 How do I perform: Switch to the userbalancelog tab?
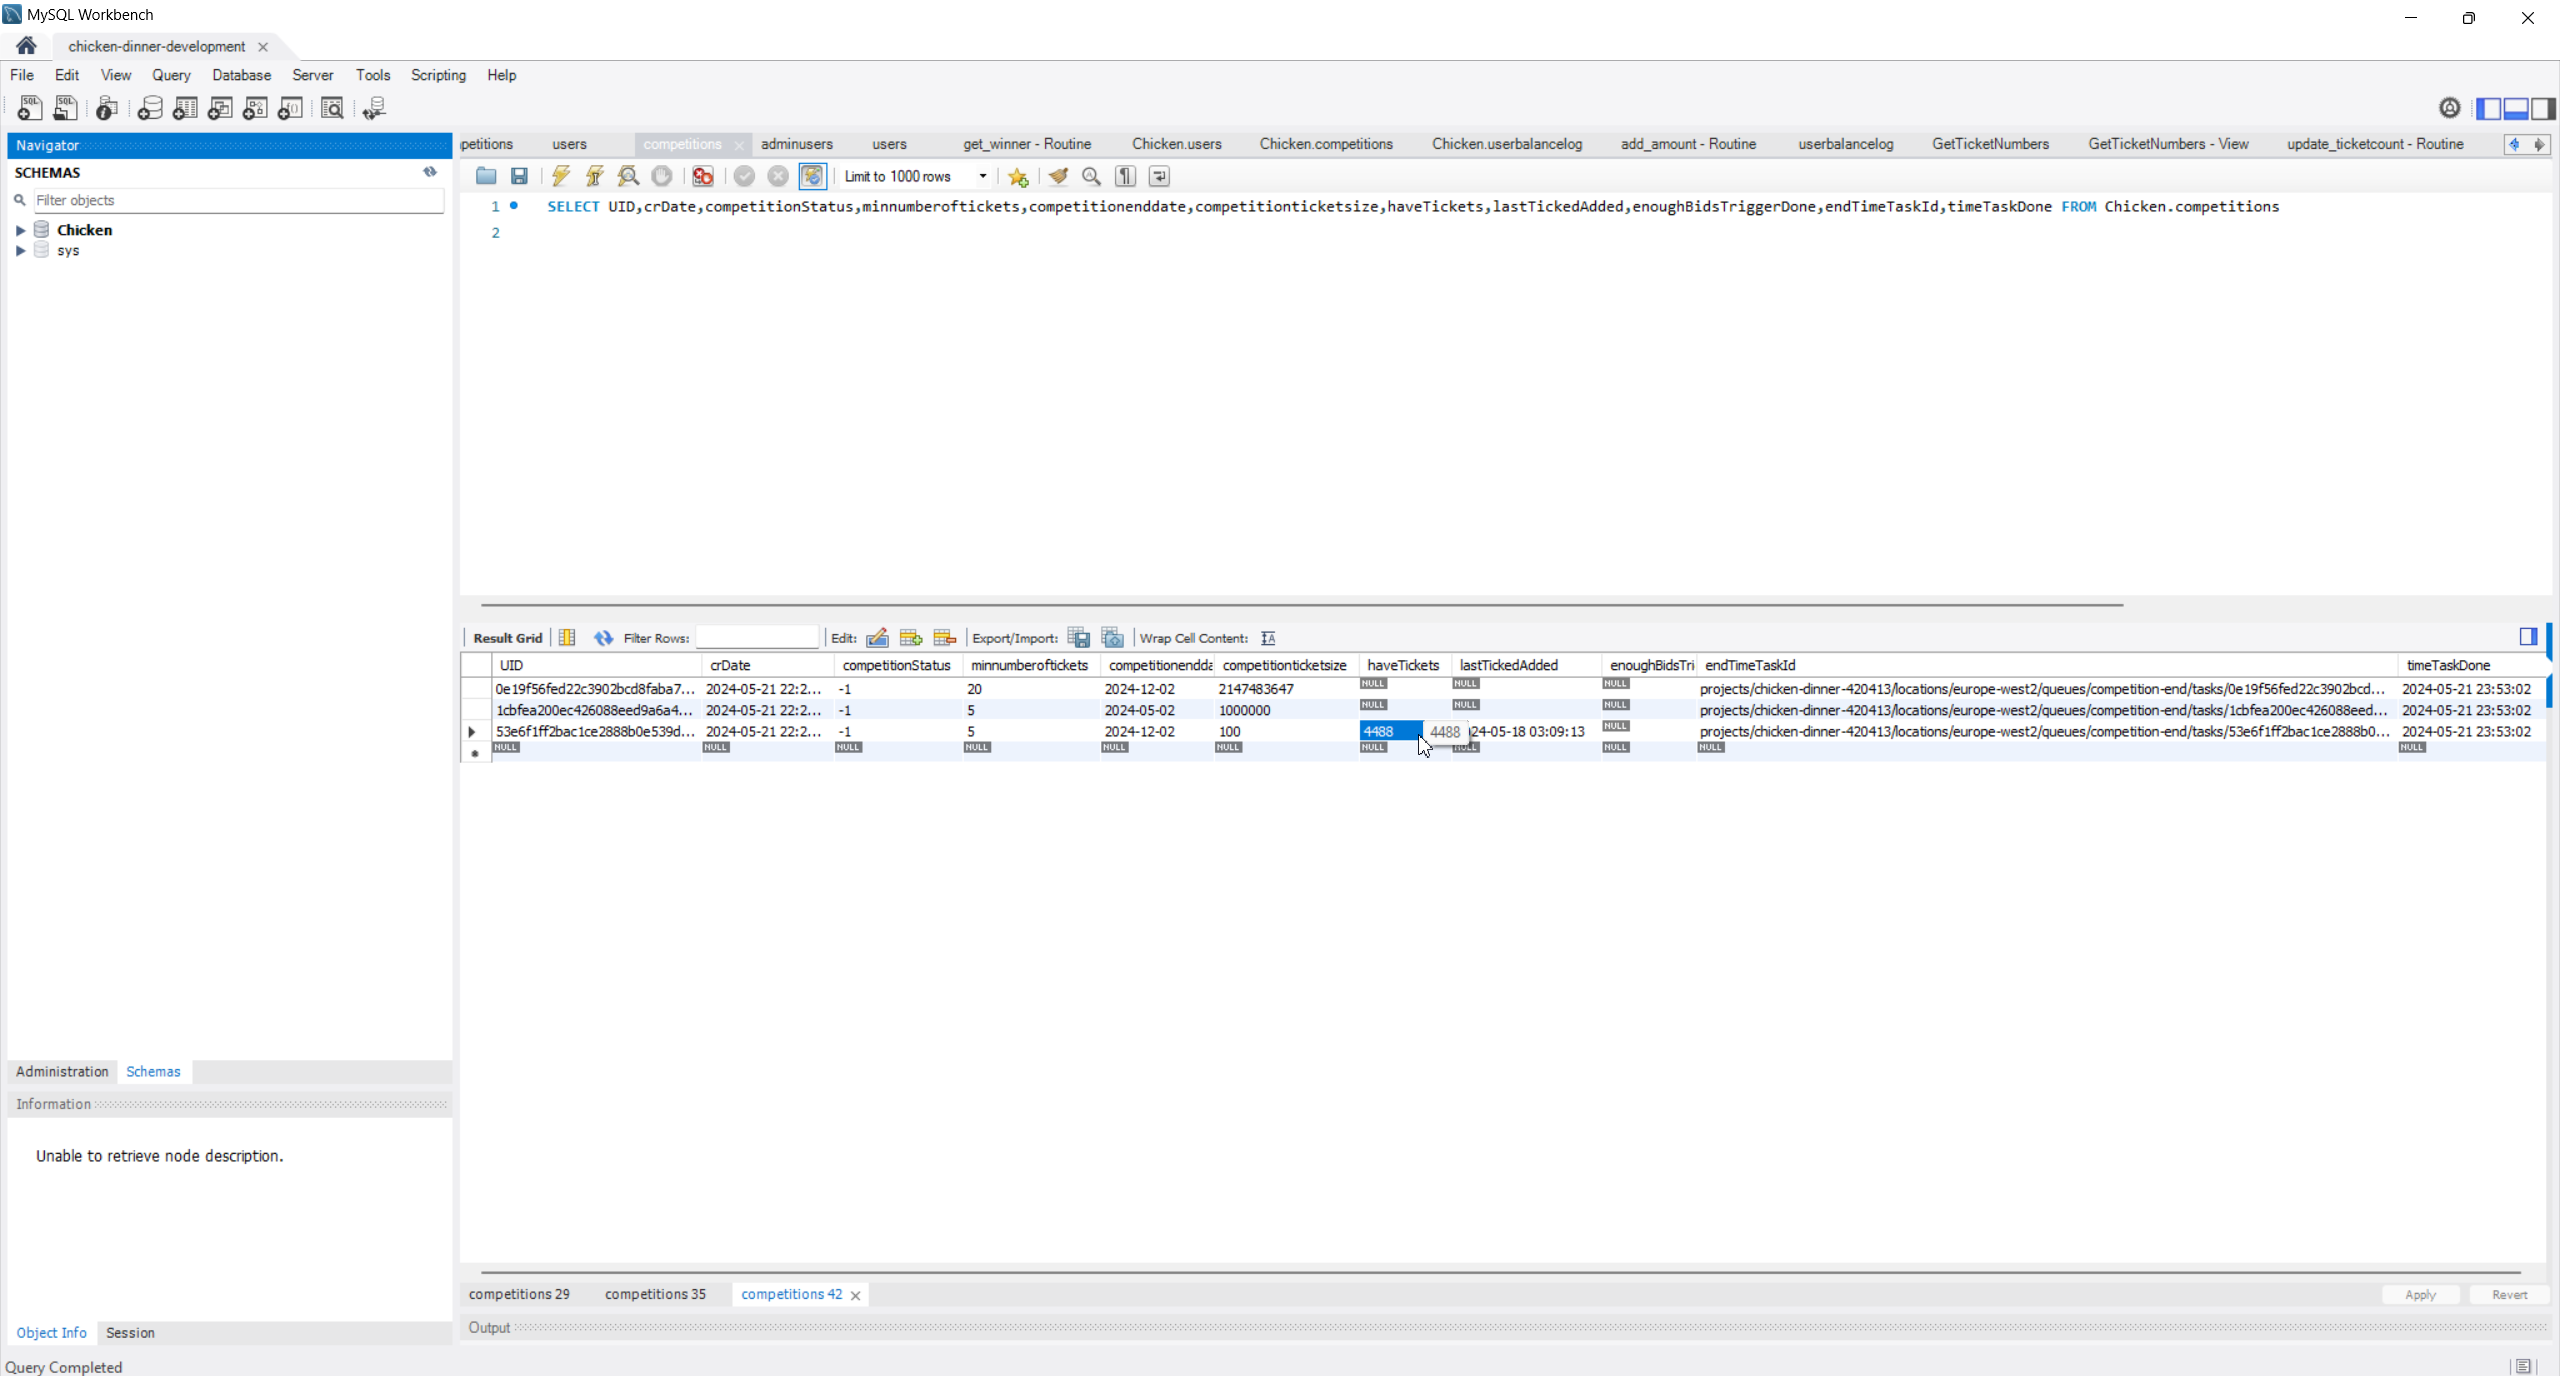(x=1845, y=144)
